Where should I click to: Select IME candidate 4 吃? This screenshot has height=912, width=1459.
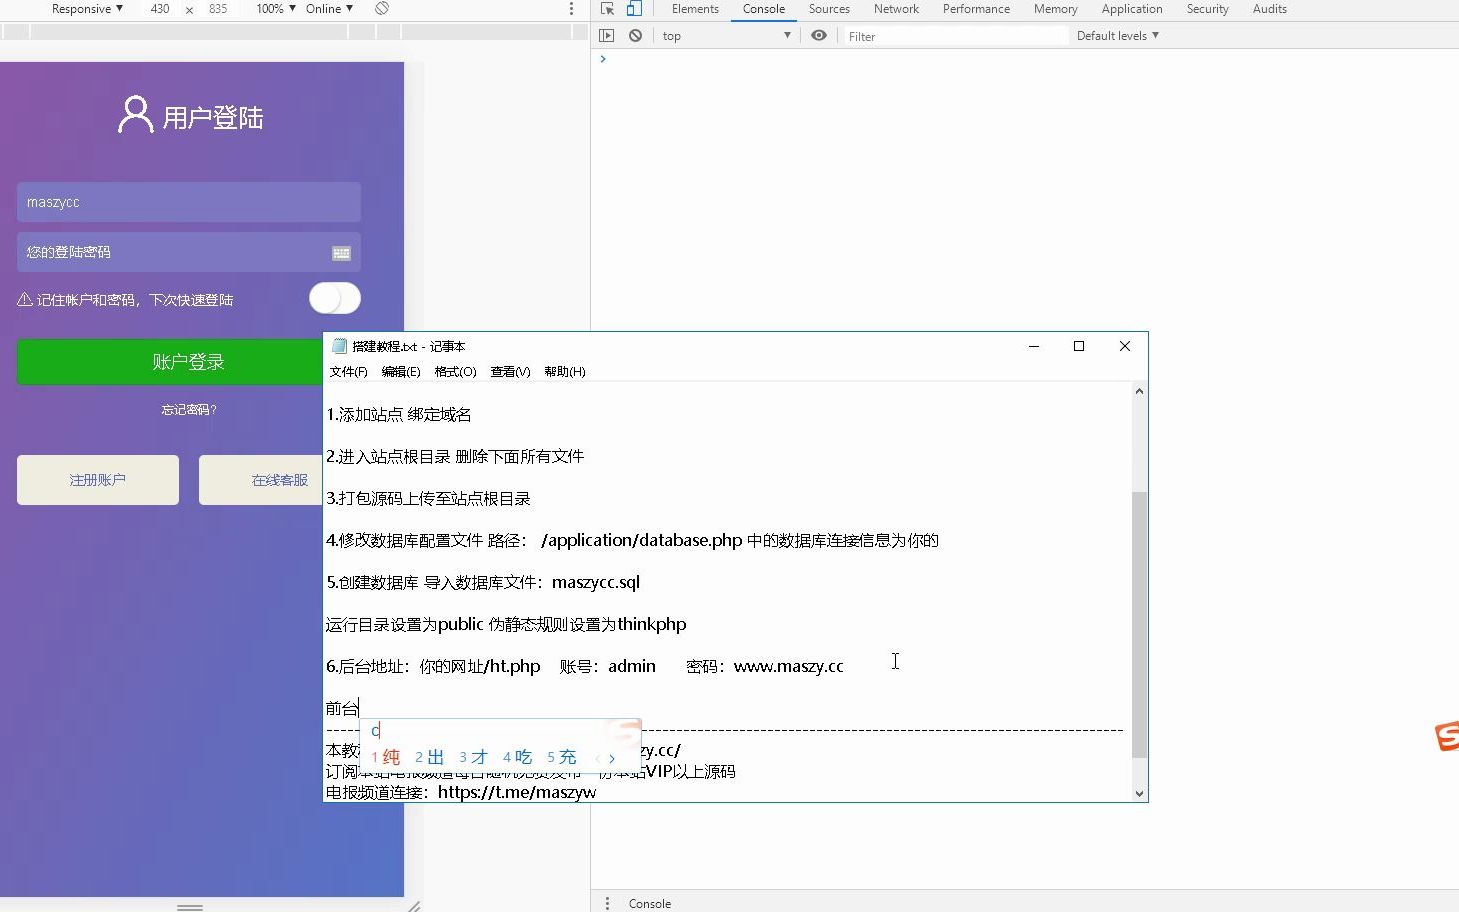tap(517, 758)
